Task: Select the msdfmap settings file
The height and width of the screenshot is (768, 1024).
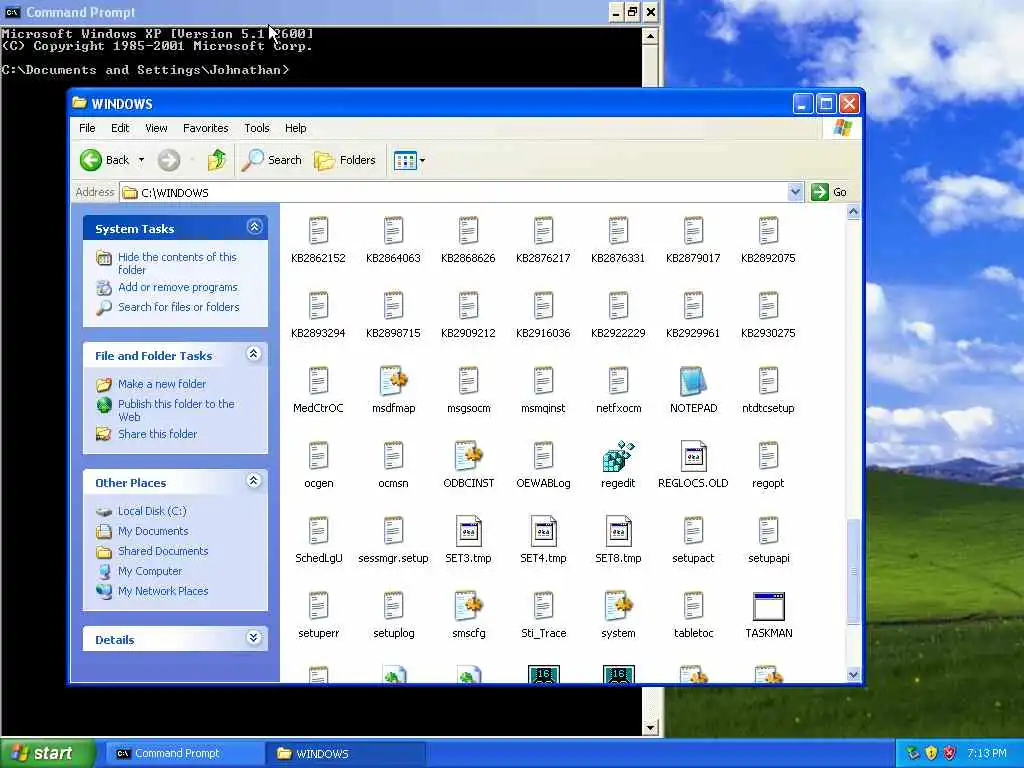Action: point(393,381)
